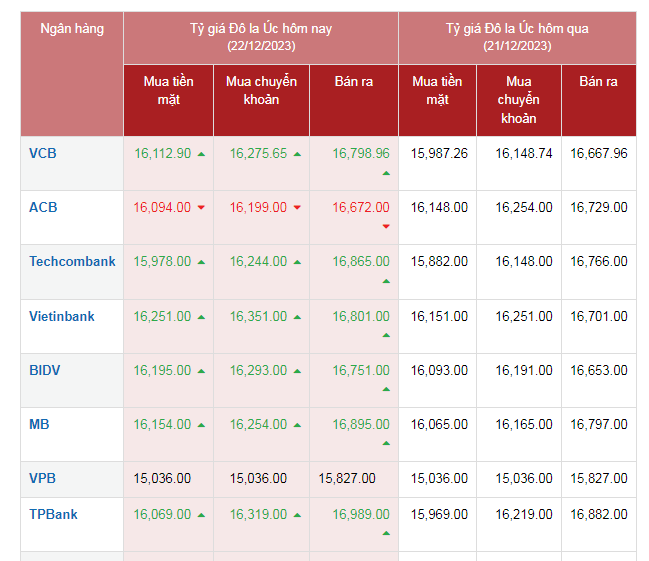Click the red down arrow beside 16,199.00
649x561 pixels.
297,208
